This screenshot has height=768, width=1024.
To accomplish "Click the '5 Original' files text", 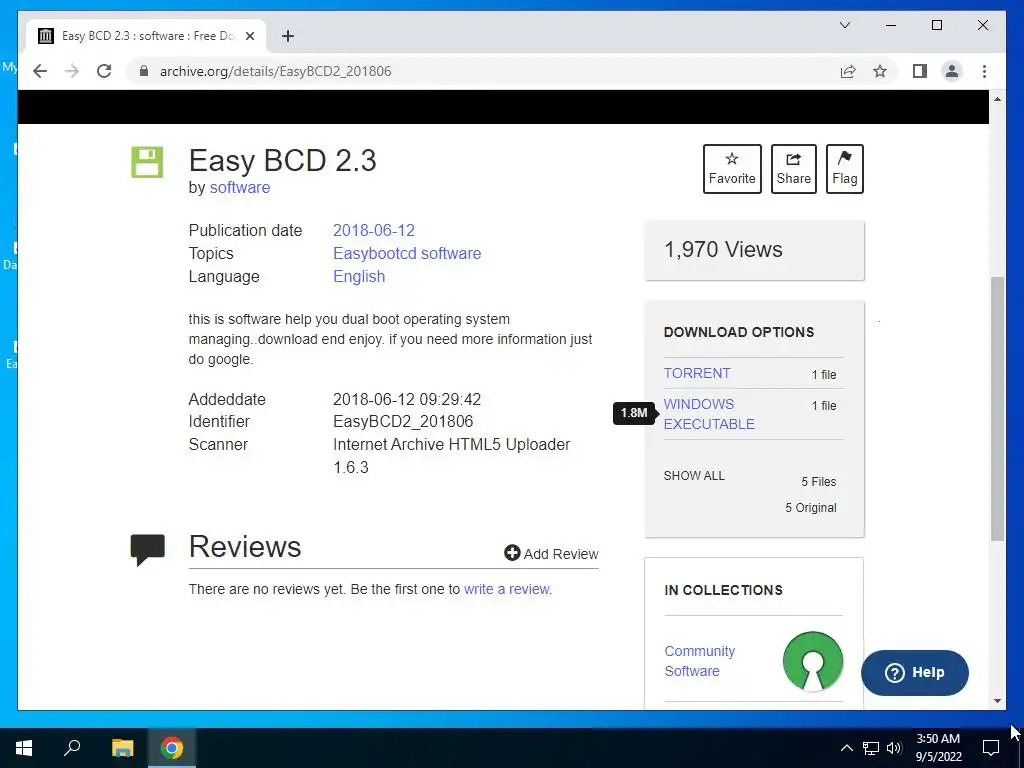I will [810, 507].
